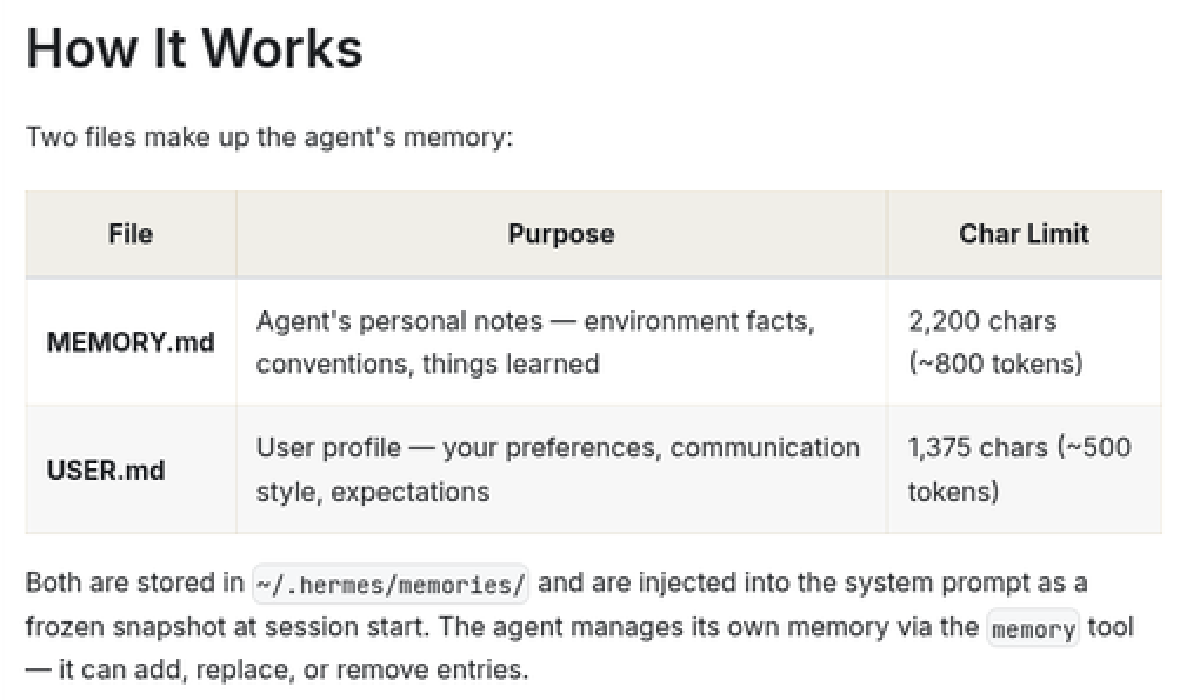
Task: Click the "2,200 chars" limit value
Action: point(982,322)
